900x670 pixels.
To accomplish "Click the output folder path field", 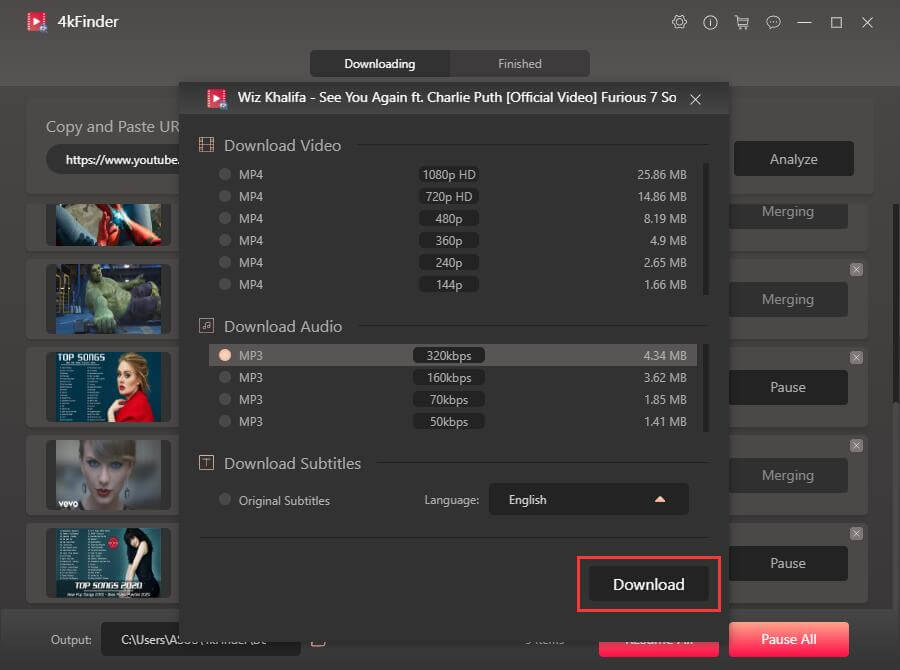I will pyautogui.click(x=200, y=639).
